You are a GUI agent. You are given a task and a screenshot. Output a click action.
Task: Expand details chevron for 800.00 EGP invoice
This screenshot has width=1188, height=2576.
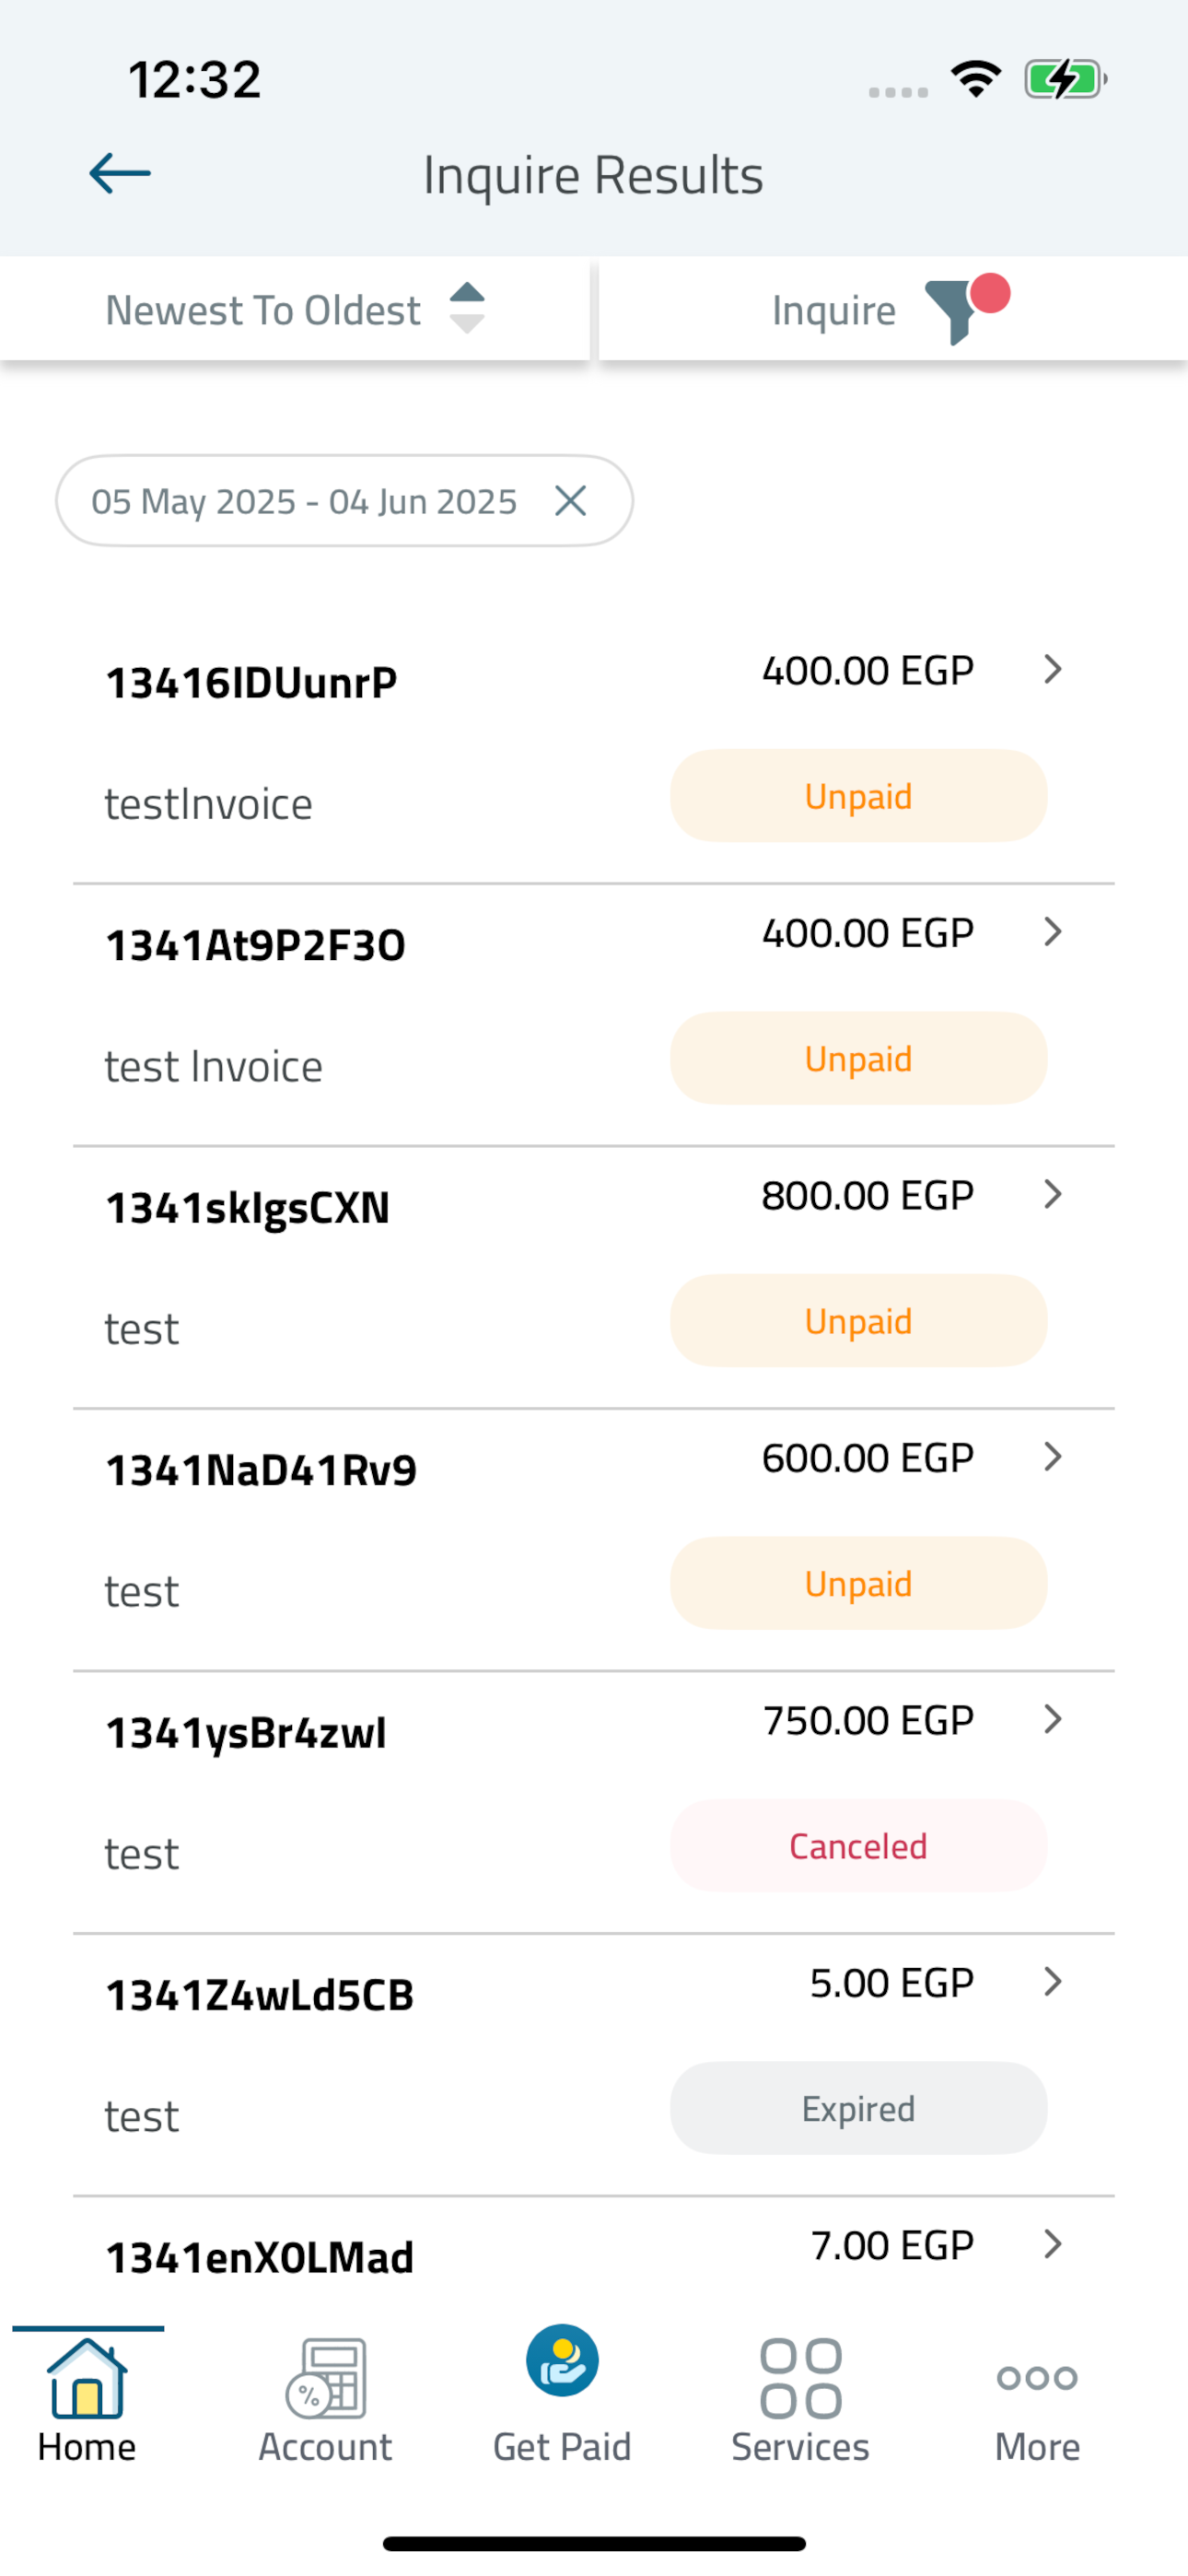[x=1052, y=1194]
